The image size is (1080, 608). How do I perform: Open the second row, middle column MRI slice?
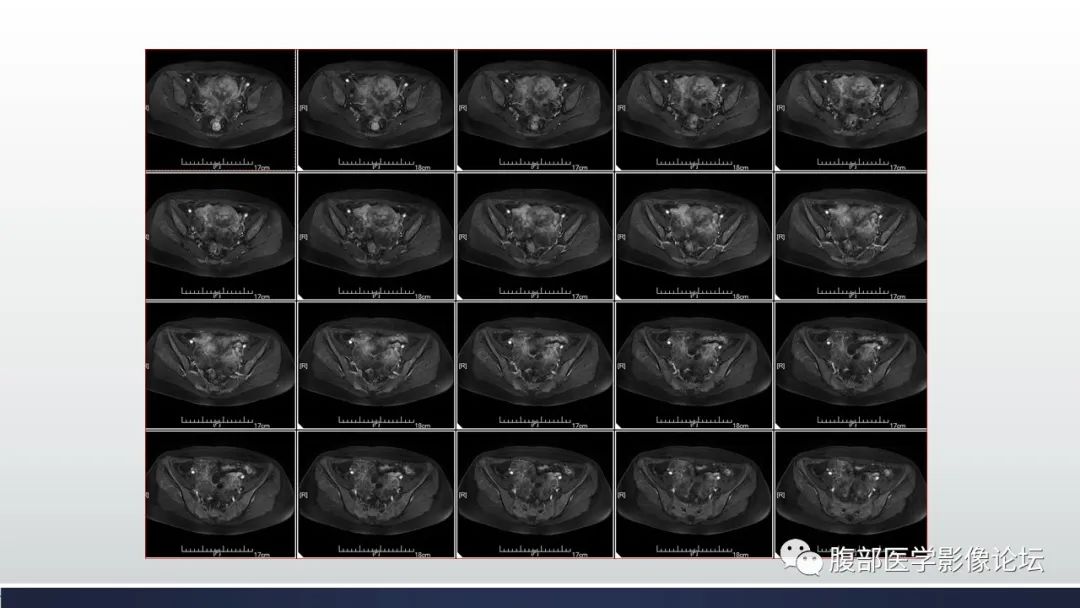pyautogui.click(x=535, y=233)
